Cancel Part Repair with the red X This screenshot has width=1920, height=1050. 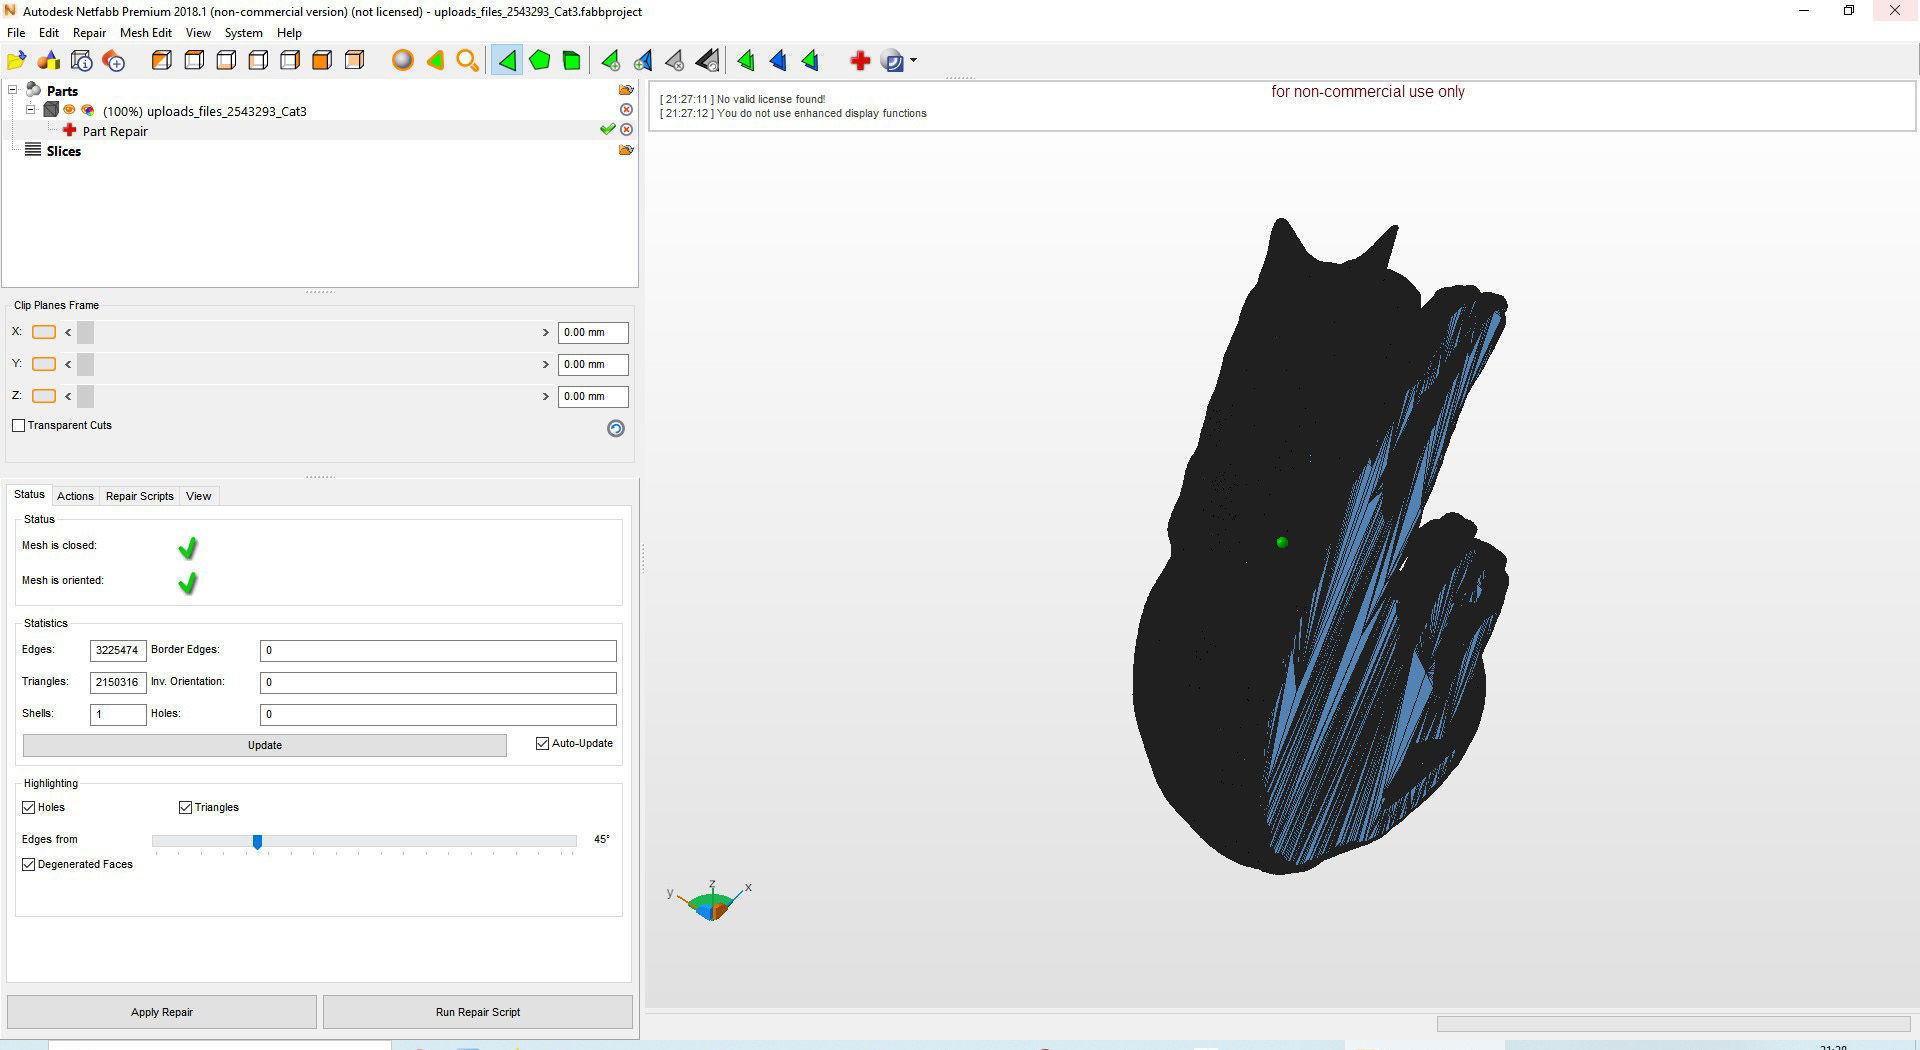point(626,130)
